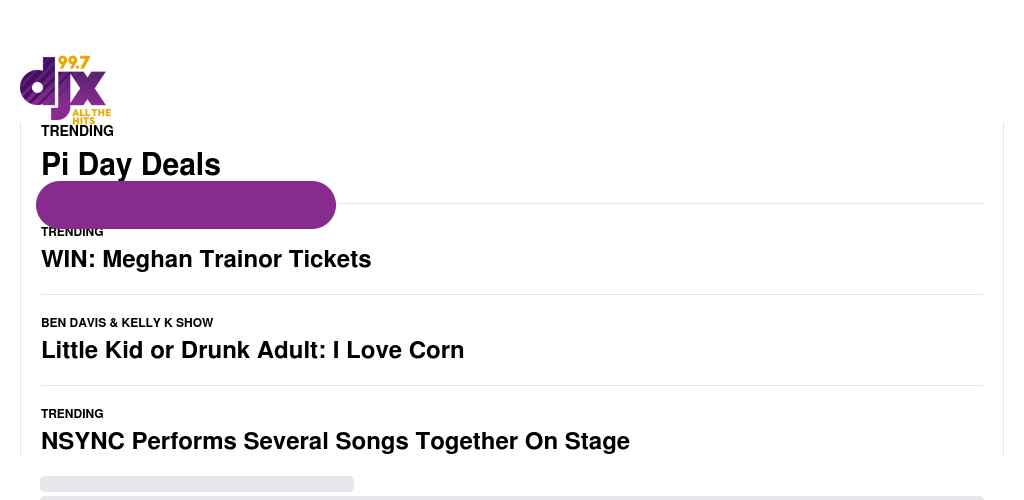Open Ben Davis & Kelly K Show category

click(127, 322)
